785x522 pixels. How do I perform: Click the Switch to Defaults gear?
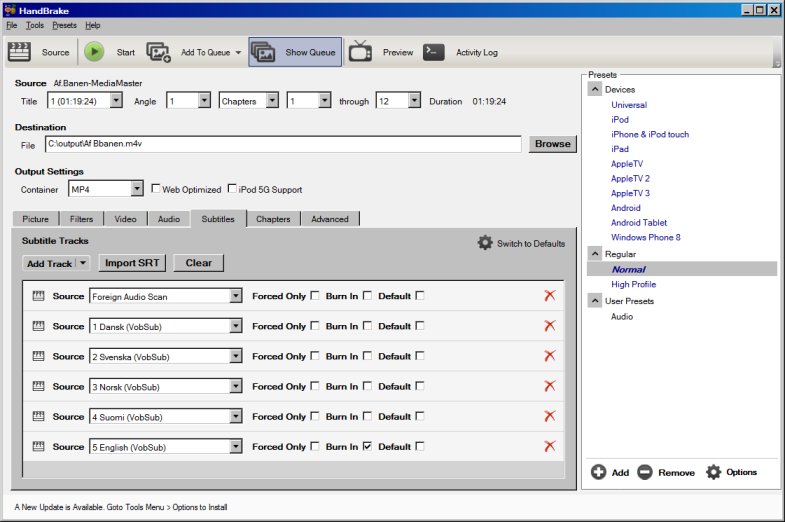485,243
